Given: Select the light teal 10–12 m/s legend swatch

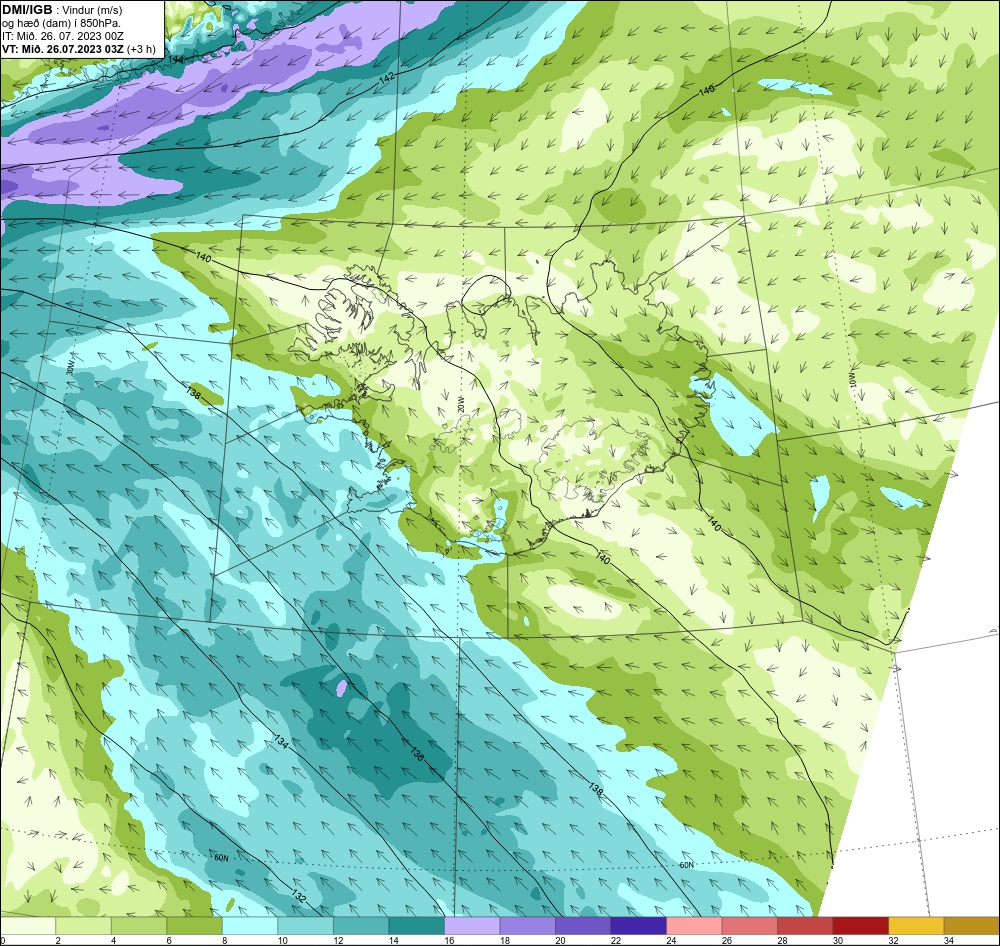Looking at the screenshot, I should point(305,925).
